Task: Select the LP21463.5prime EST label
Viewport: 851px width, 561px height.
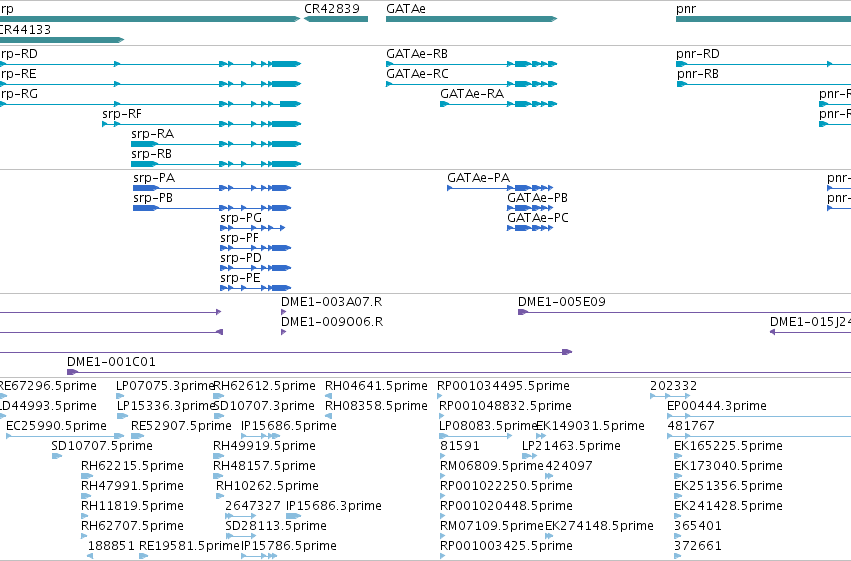Action: tap(571, 446)
